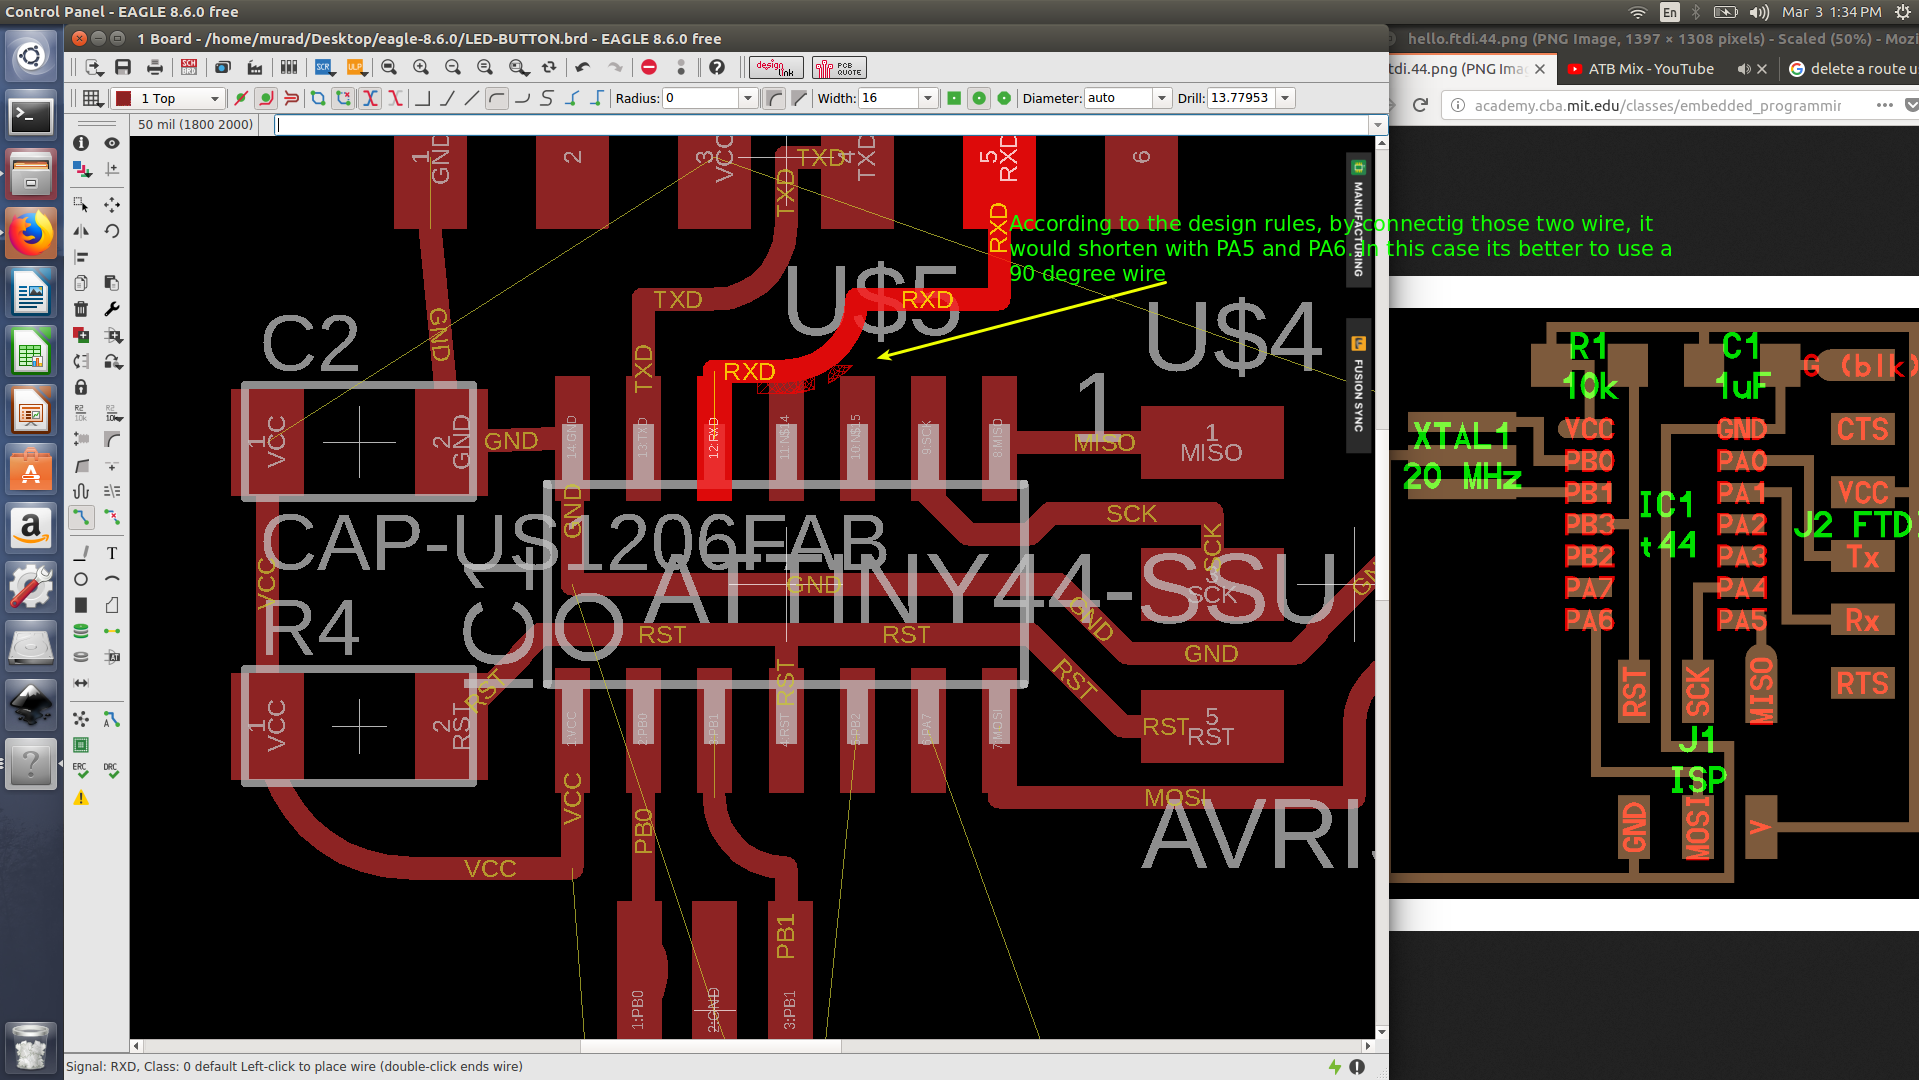
Task: Select straight miter style
Action: point(799,98)
